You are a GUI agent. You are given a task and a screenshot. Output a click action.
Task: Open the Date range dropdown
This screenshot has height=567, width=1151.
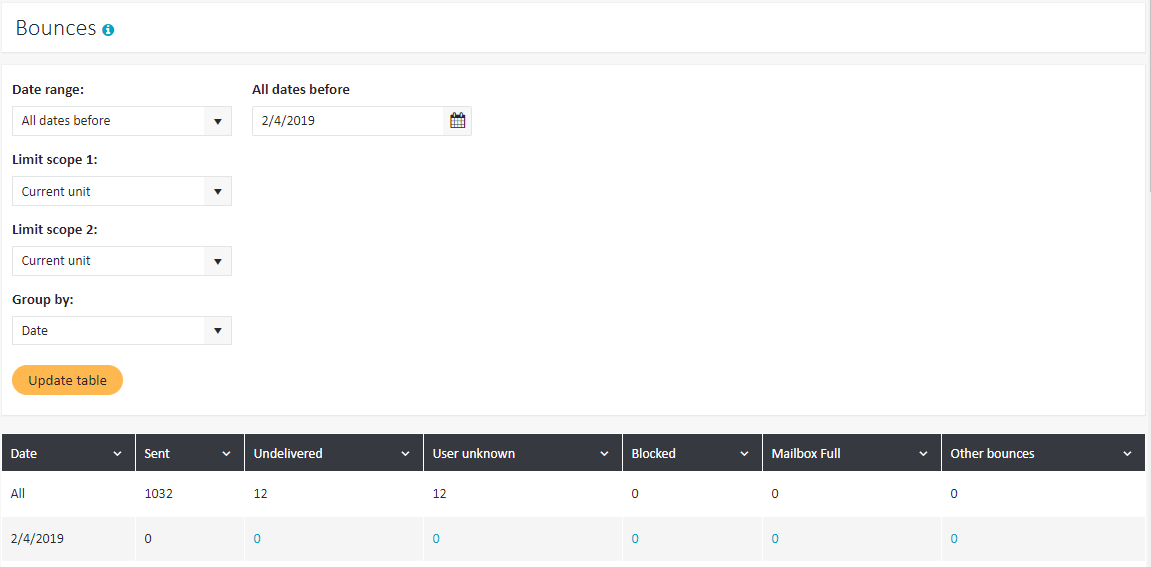[122, 121]
